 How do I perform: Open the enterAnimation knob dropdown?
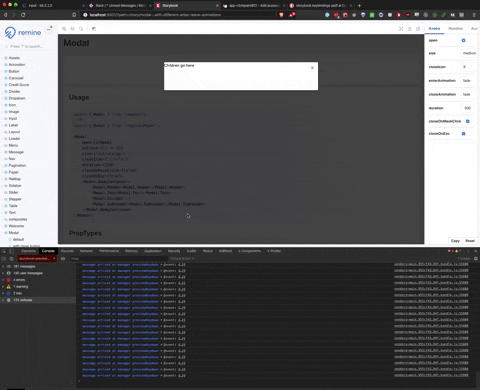(x=469, y=81)
